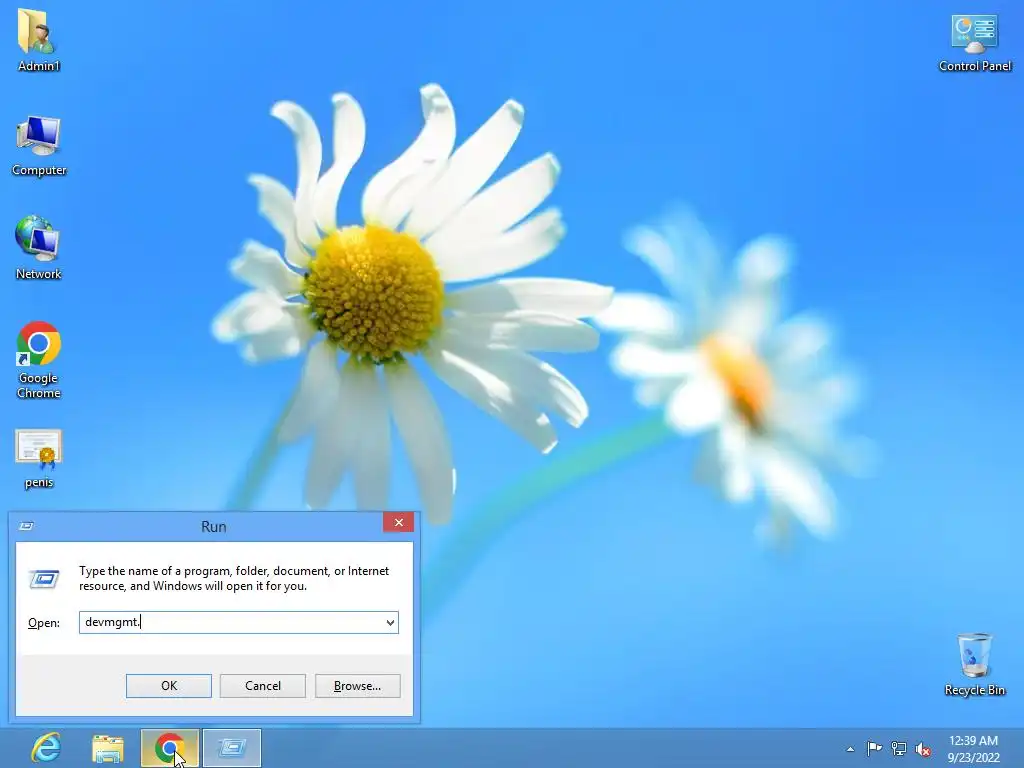
Task: Open the Action Center flag icon
Action: [874, 748]
